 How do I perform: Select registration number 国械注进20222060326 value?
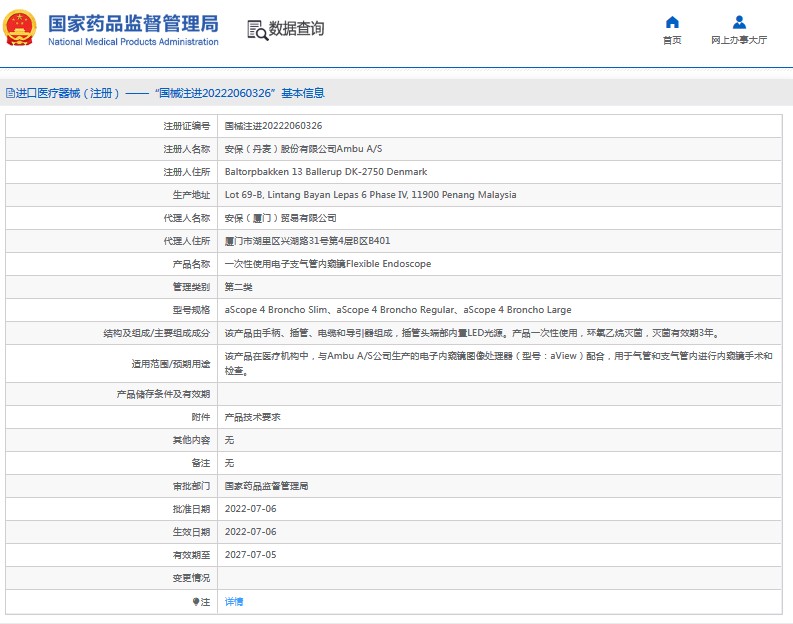pyautogui.click(x=273, y=126)
